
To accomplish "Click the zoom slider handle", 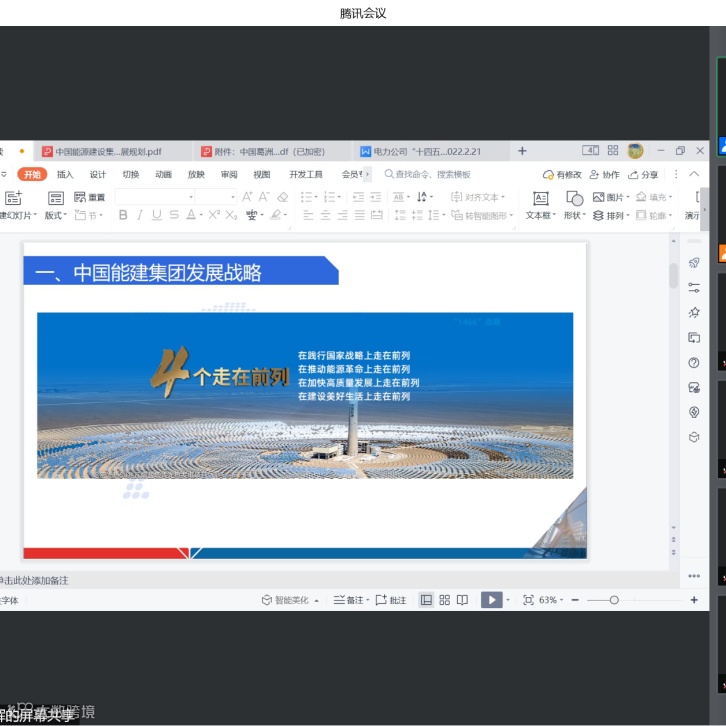I will pos(614,600).
